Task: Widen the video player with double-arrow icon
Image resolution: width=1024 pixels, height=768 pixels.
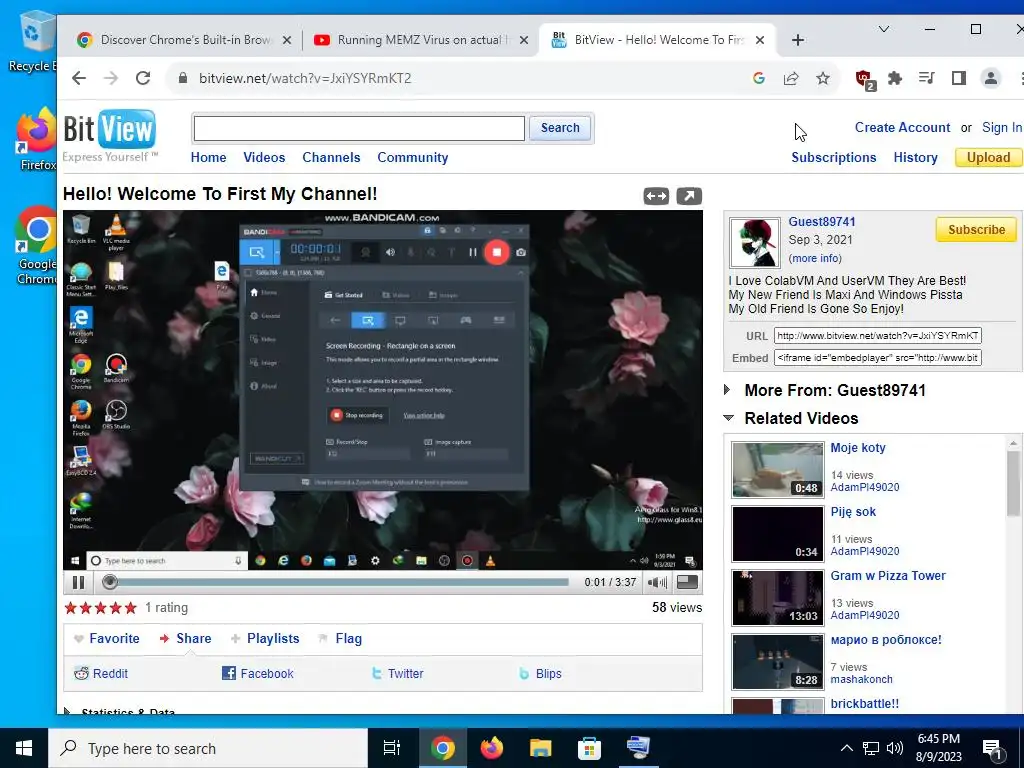Action: point(656,196)
